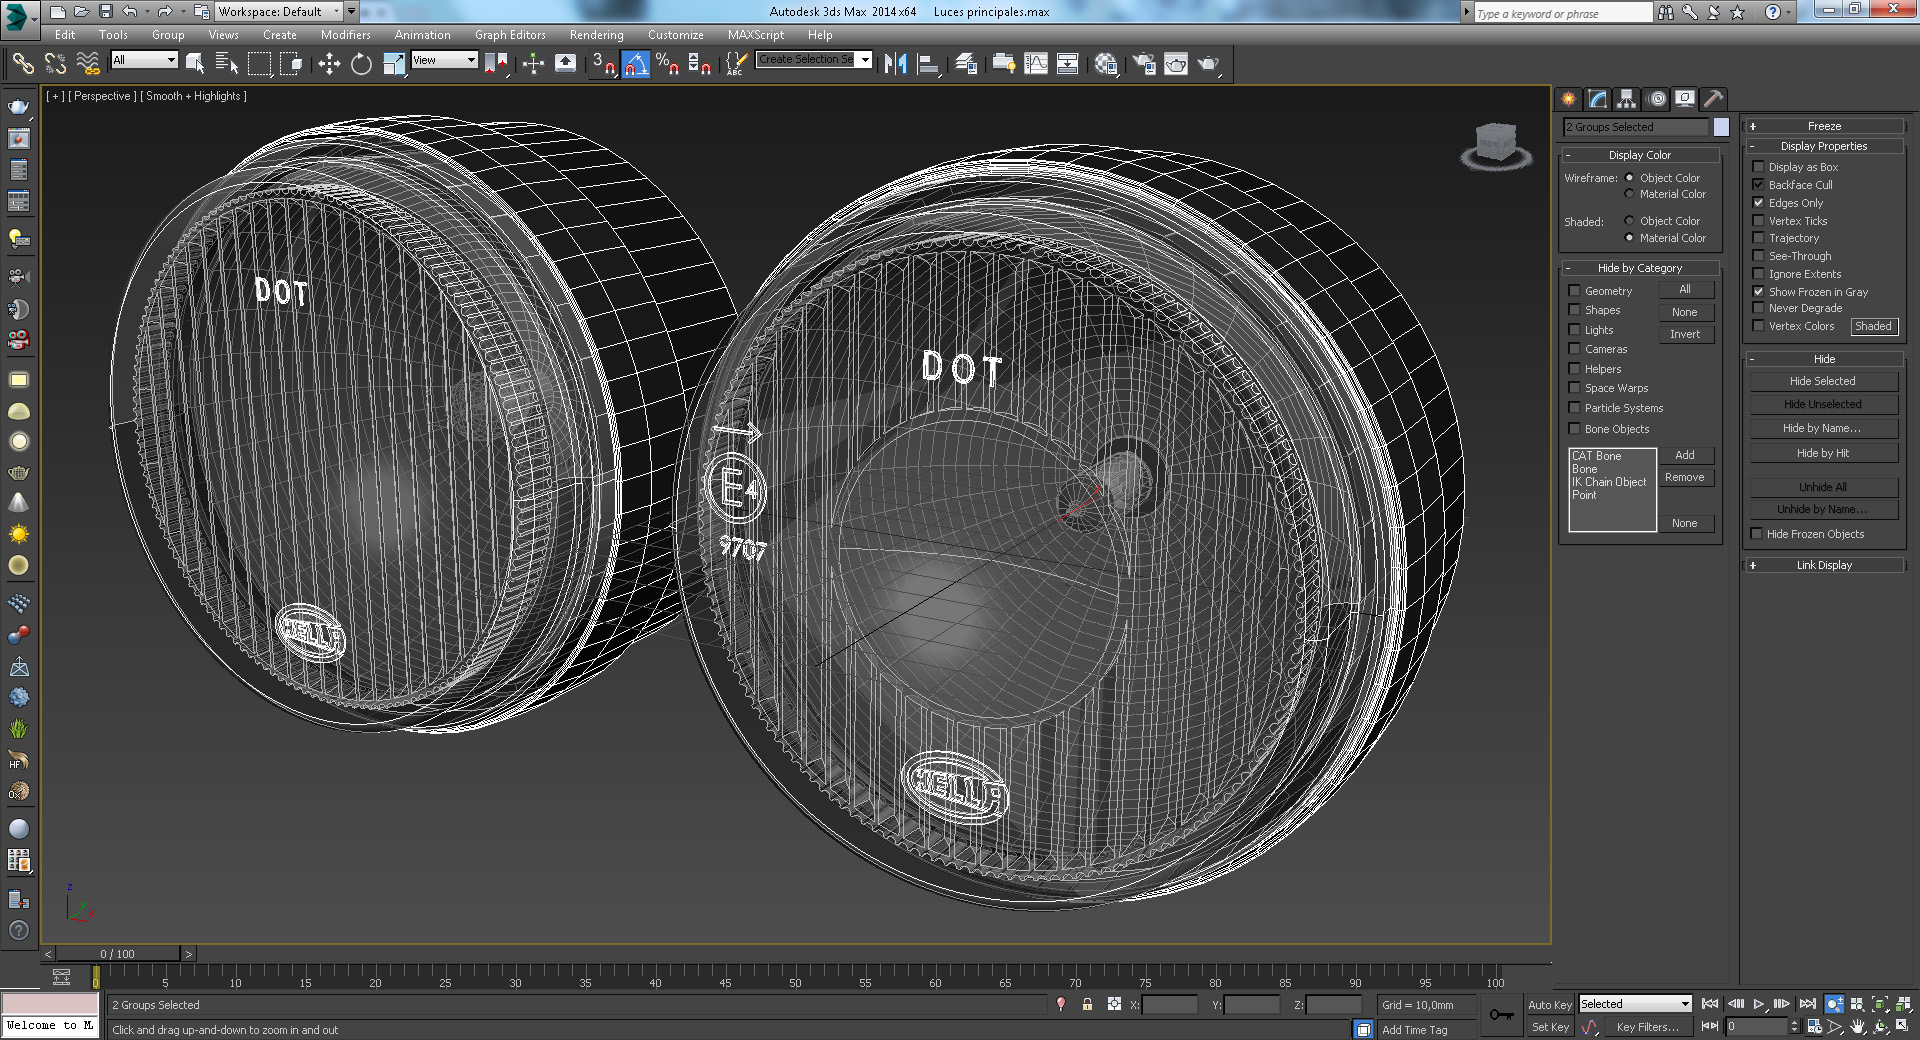The width and height of the screenshot is (1920, 1040).
Task: Open the Layer Manager
Action: coord(966,64)
